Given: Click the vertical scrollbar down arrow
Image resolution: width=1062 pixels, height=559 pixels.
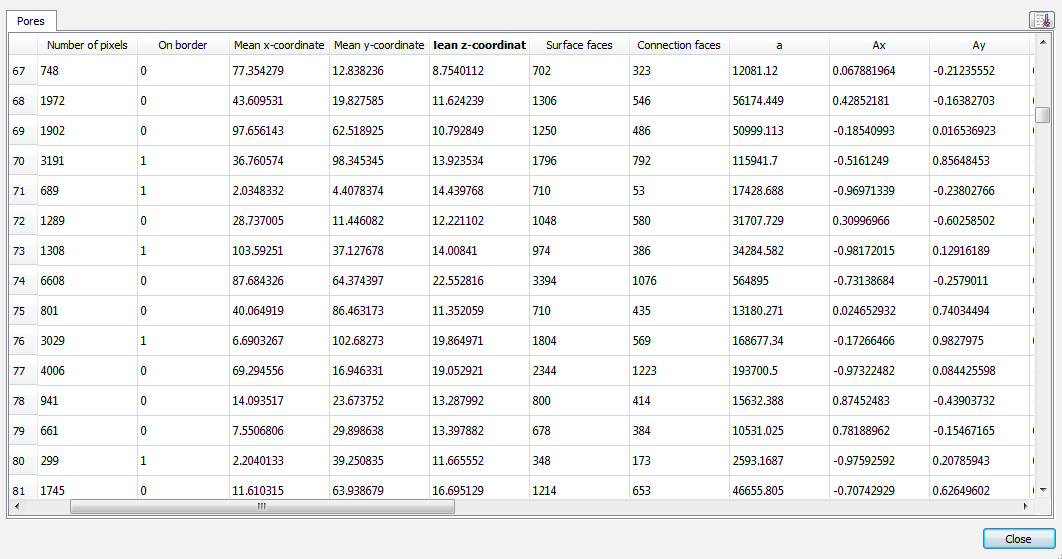Looking at the screenshot, I should point(1042,491).
